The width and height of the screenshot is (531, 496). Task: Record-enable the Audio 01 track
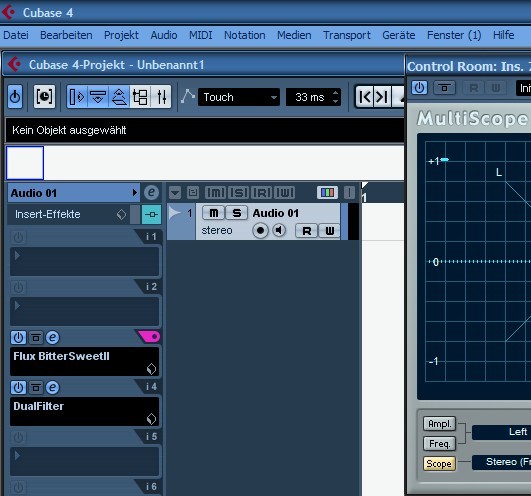tap(260, 230)
